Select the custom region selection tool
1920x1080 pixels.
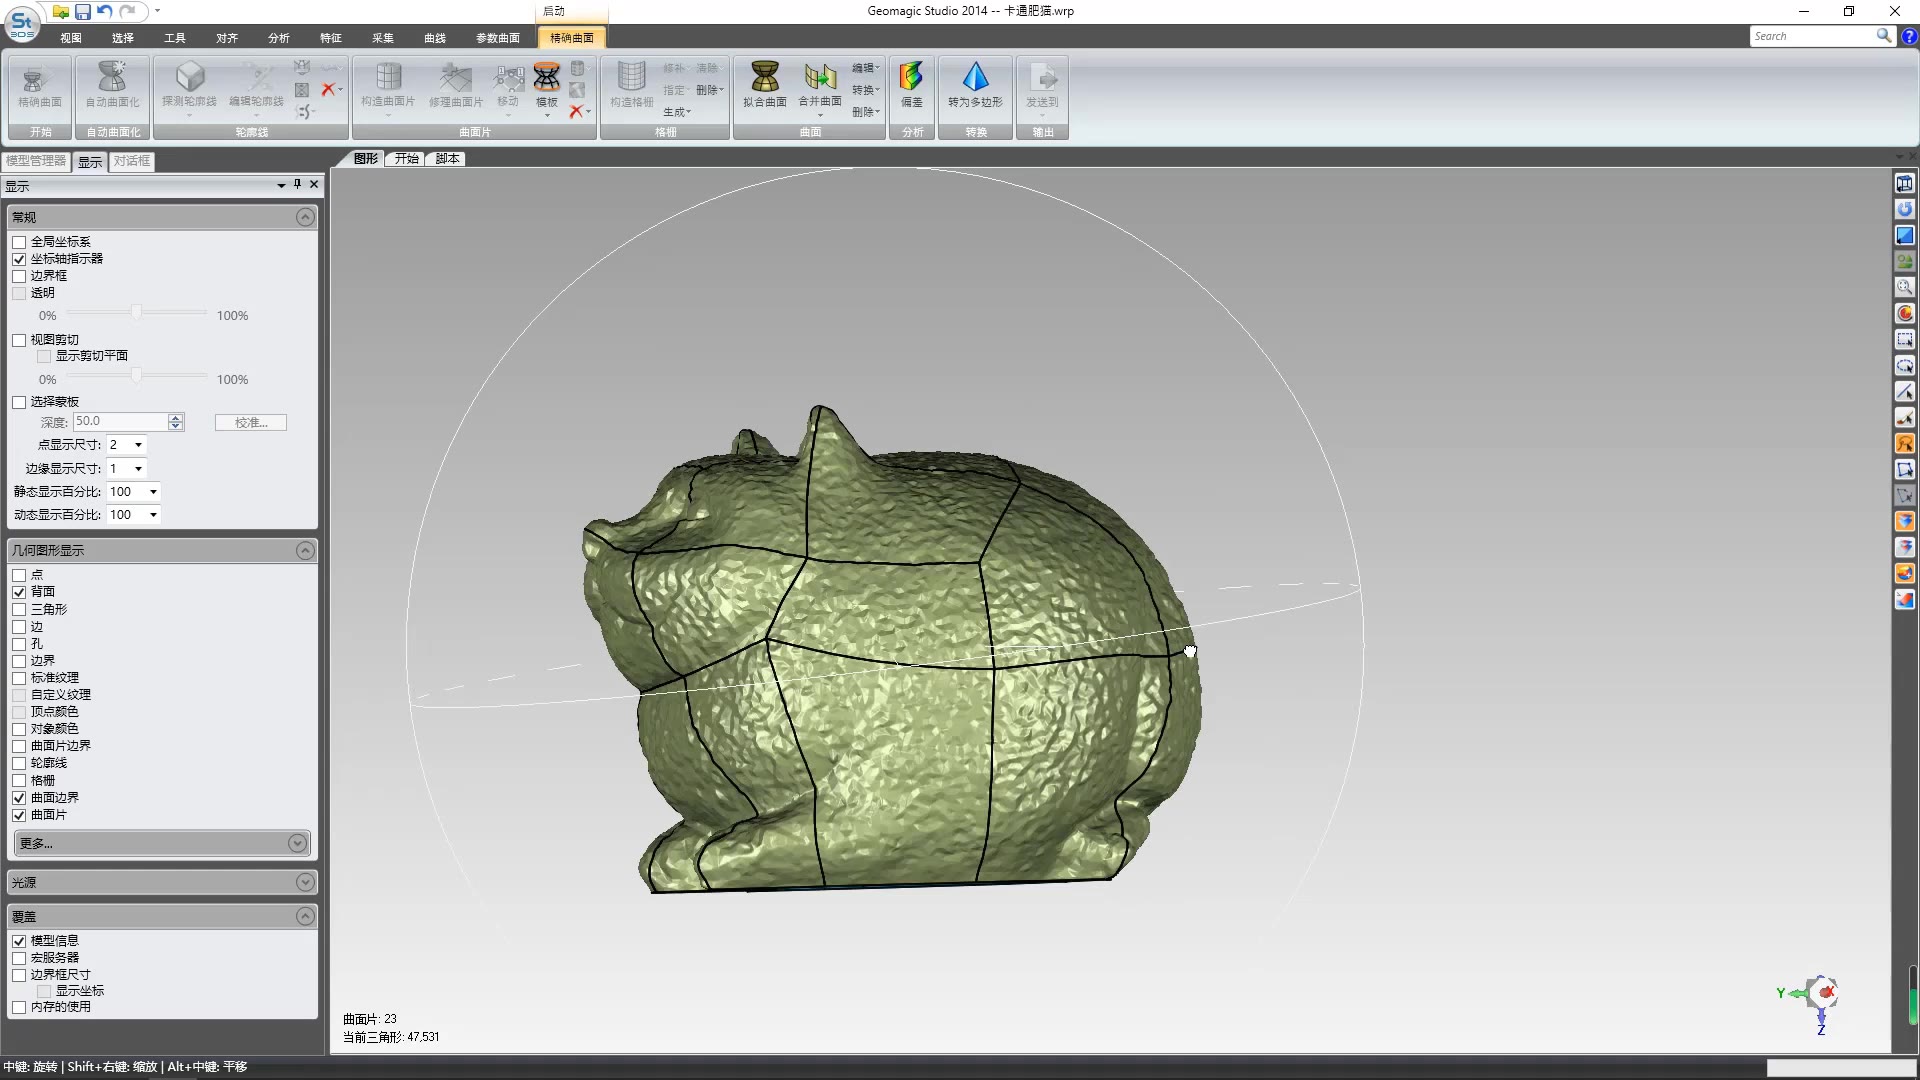tap(1905, 469)
